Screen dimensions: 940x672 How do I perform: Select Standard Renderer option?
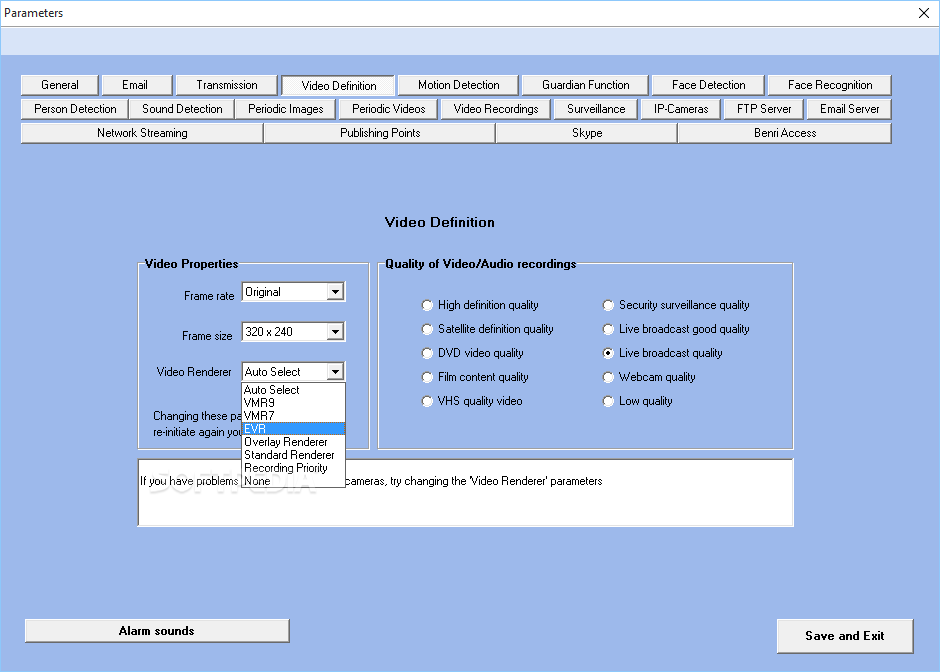[x=293, y=455]
